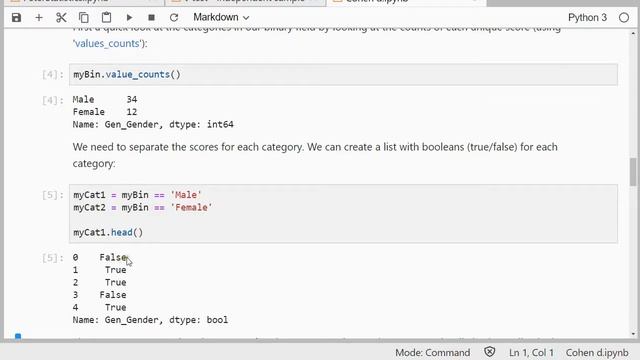Open the Markdown cell type dropdown

tap(221, 18)
